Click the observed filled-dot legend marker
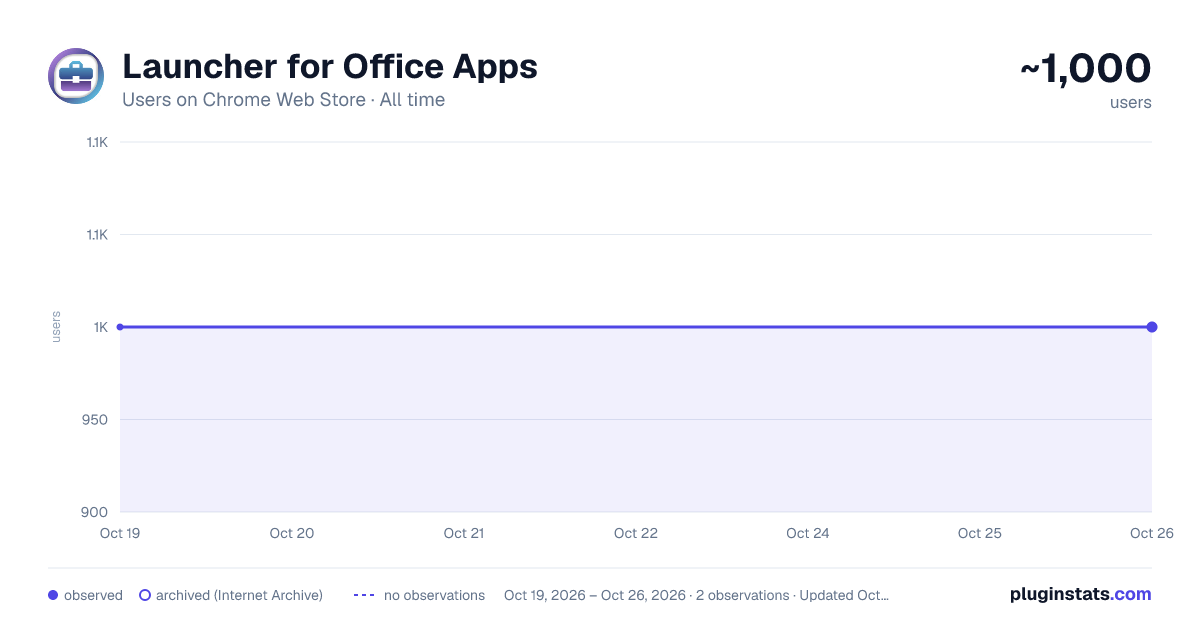 tap(53, 595)
